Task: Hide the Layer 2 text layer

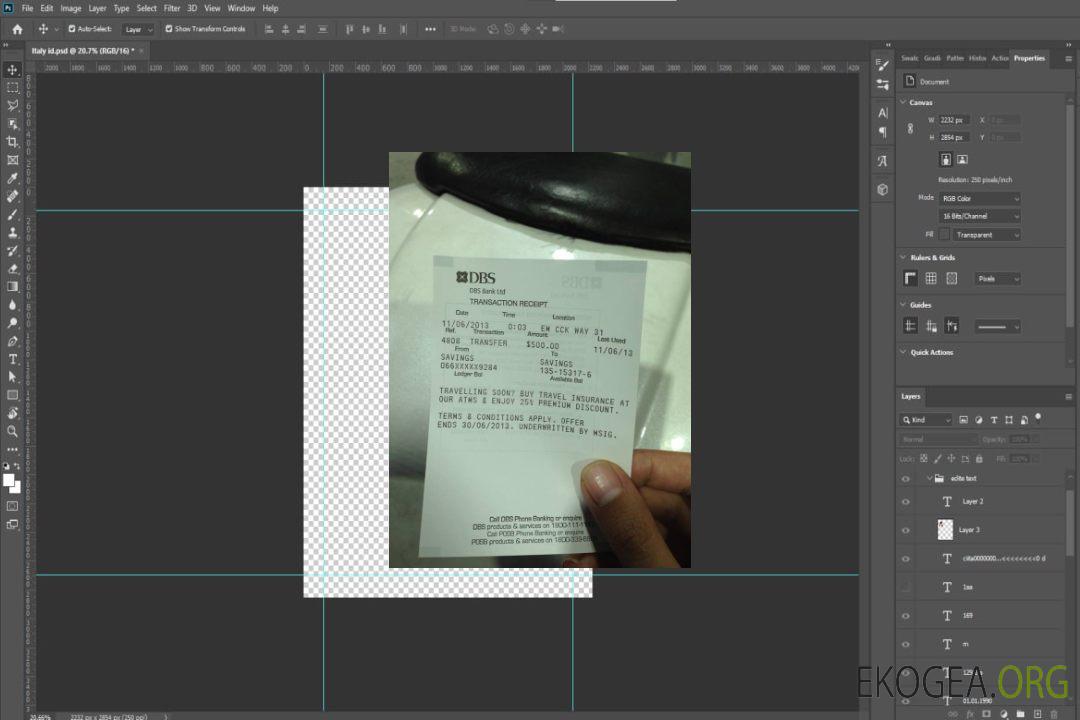Action: (x=906, y=502)
